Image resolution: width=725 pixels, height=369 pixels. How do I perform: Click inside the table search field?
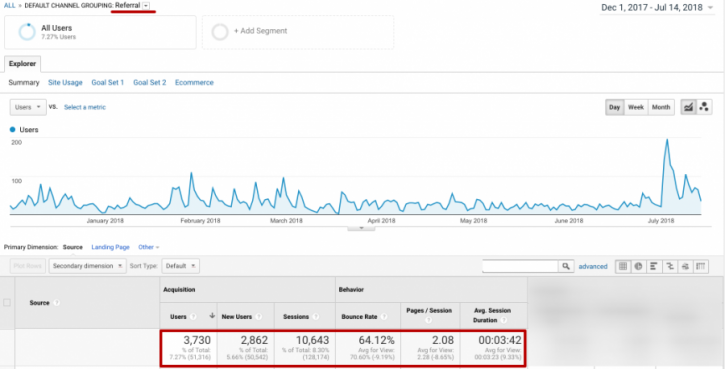[520, 266]
